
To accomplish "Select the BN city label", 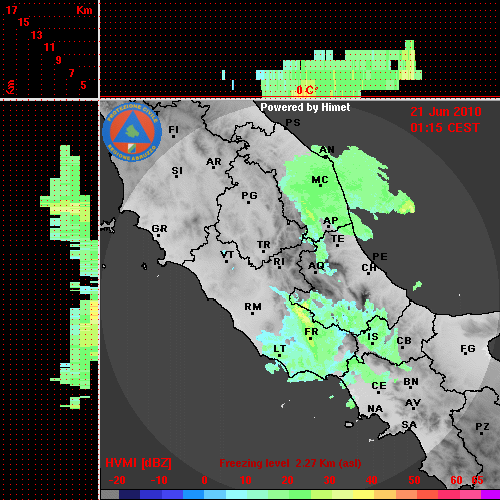I will 411,382.
